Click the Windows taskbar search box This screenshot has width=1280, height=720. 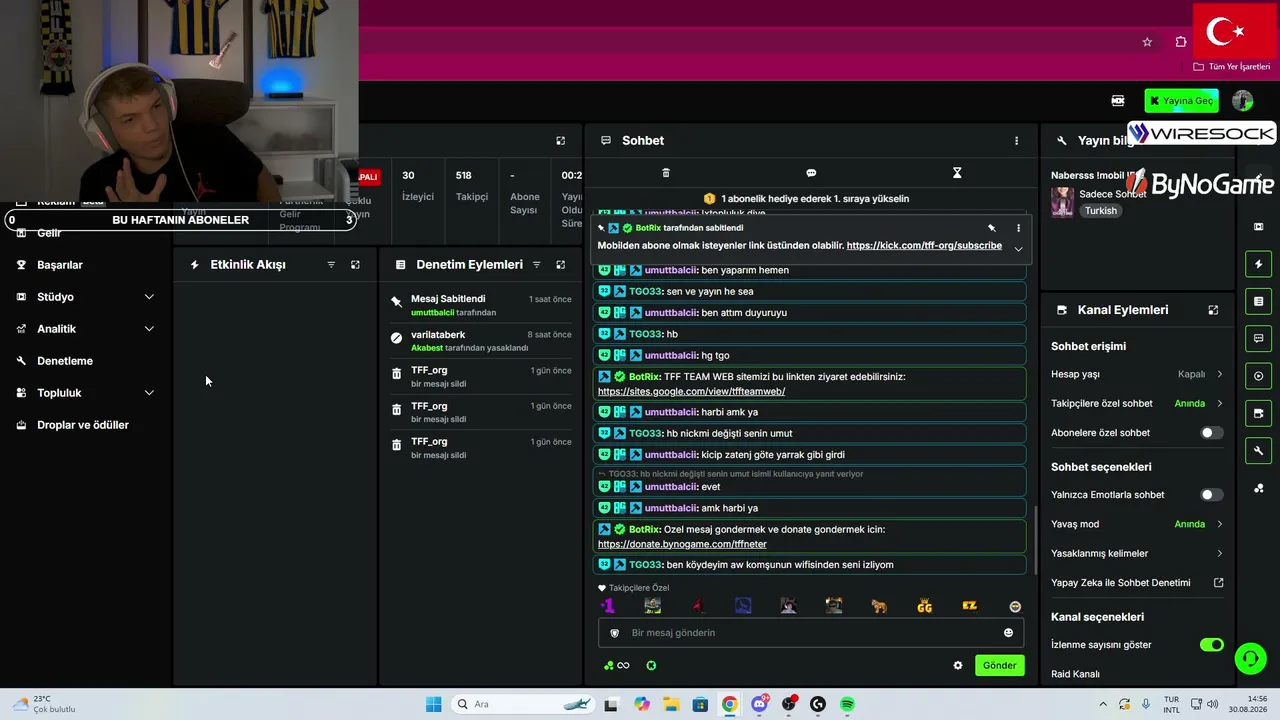click(522, 704)
